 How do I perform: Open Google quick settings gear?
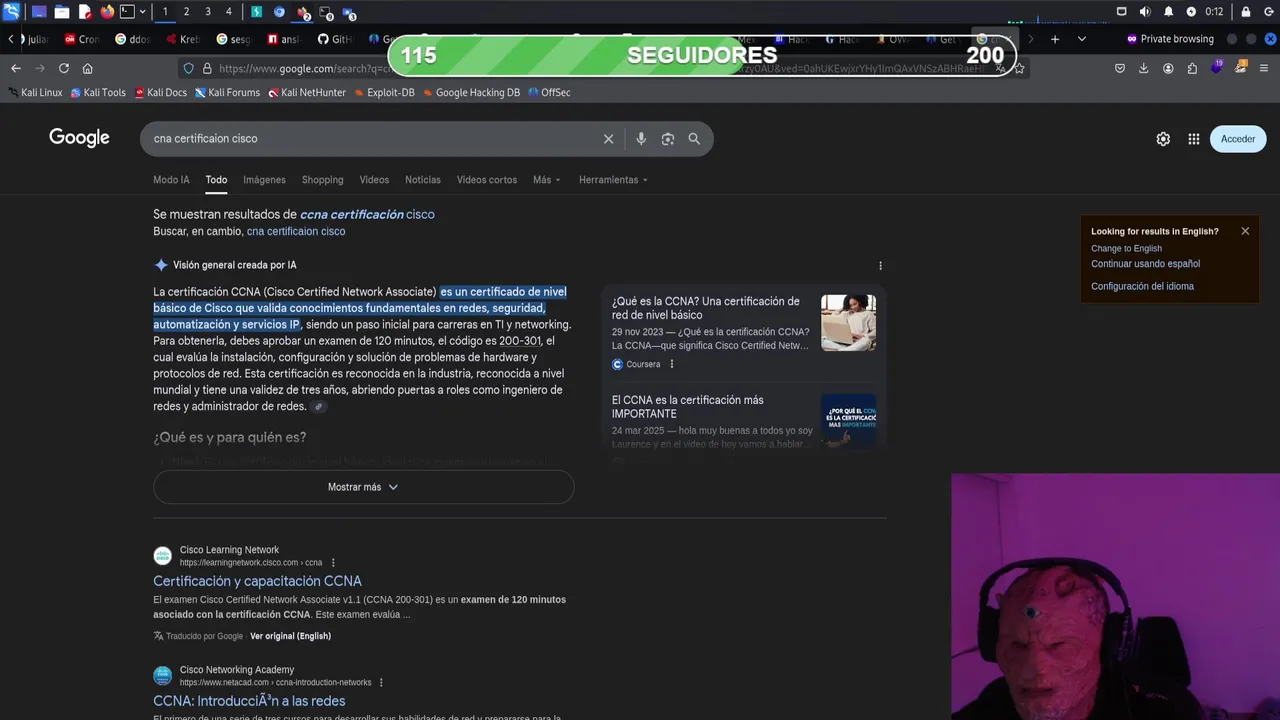pyautogui.click(x=1163, y=139)
